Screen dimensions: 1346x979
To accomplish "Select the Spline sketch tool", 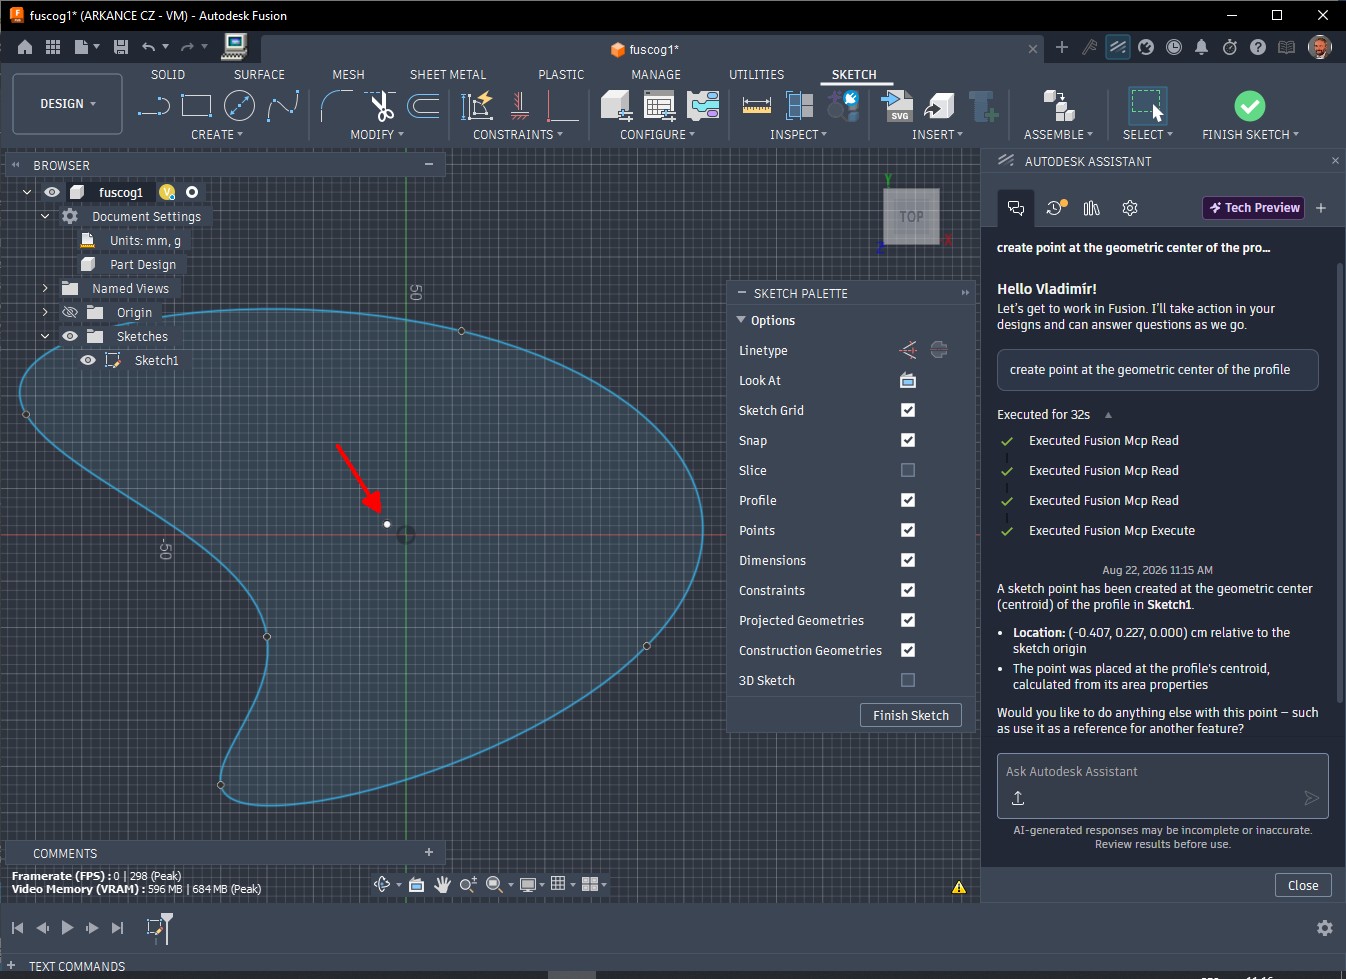I will pyautogui.click(x=283, y=106).
